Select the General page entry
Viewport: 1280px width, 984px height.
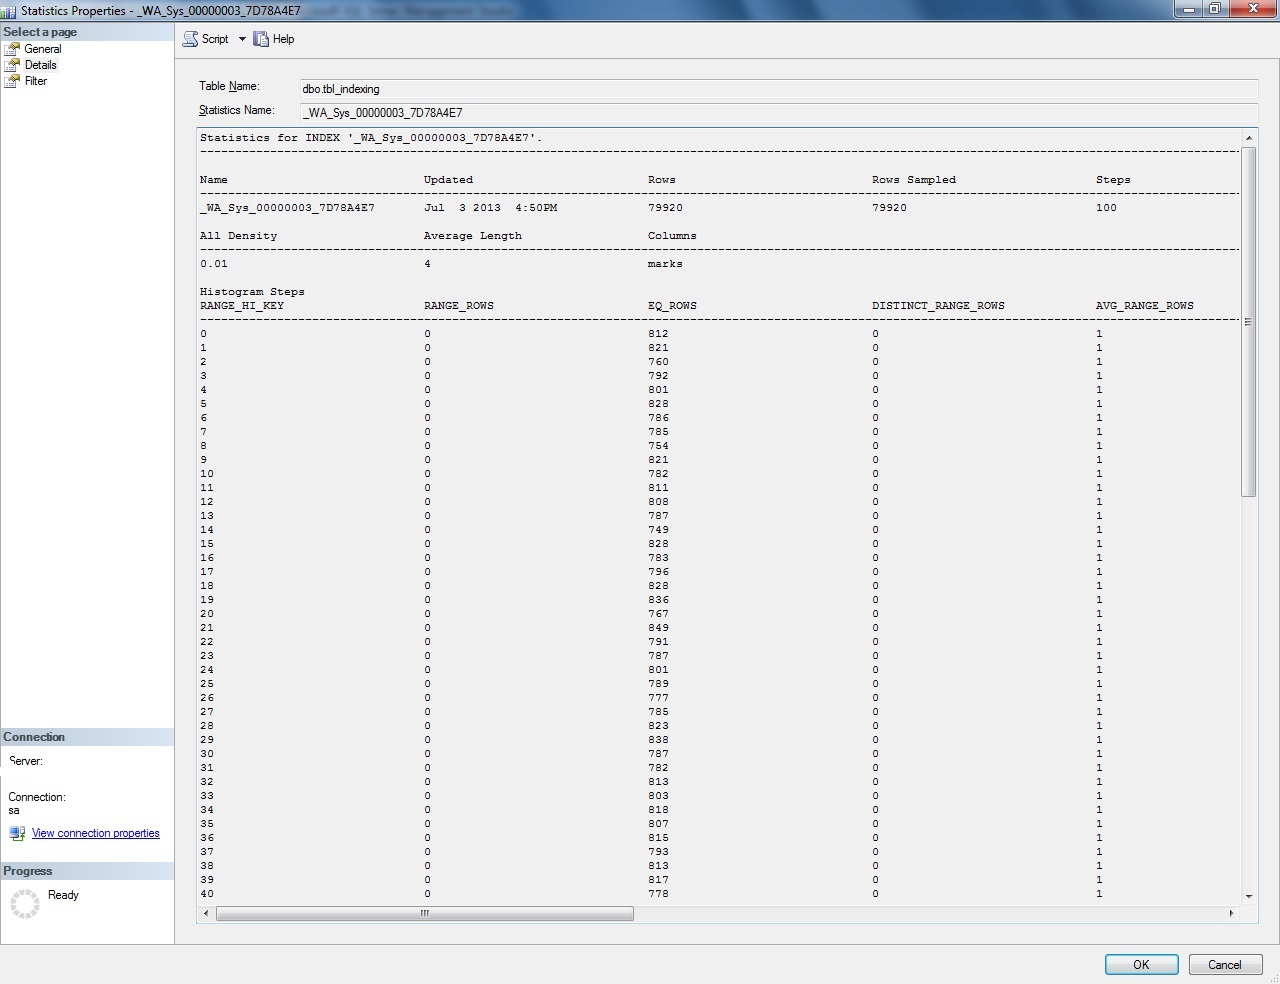(42, 48)
